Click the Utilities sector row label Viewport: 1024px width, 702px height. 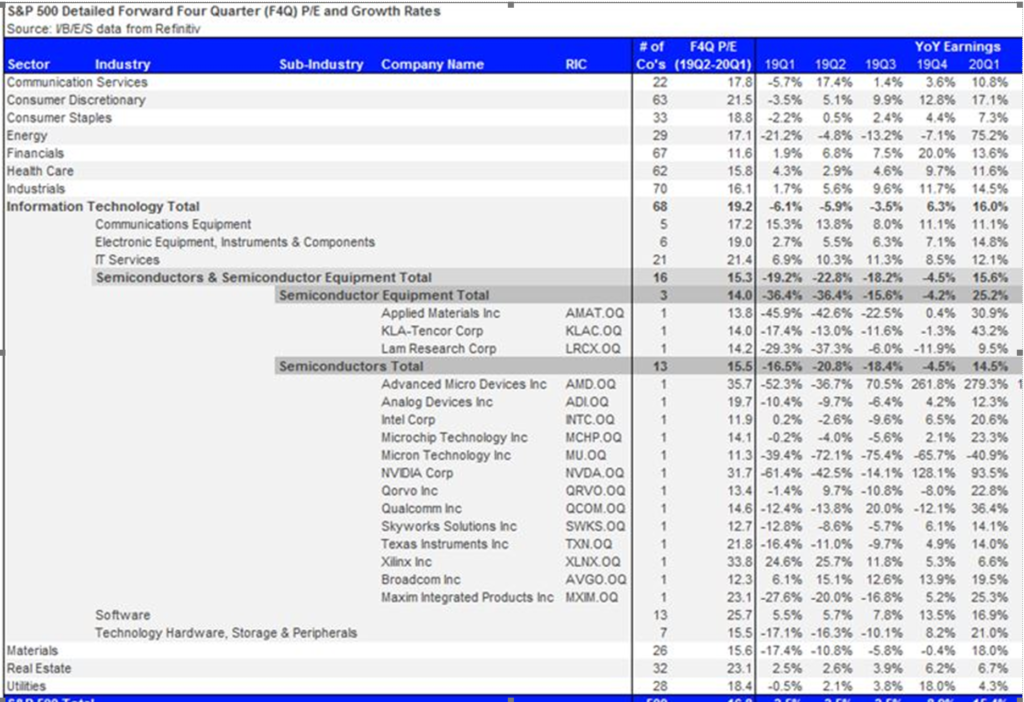point(29,686)
